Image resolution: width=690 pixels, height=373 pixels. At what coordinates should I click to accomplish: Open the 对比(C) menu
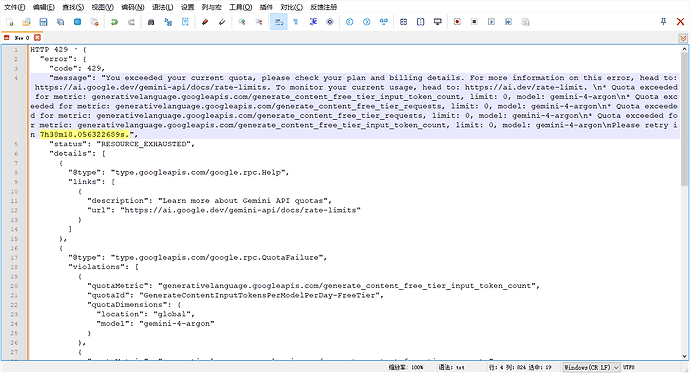292,7
